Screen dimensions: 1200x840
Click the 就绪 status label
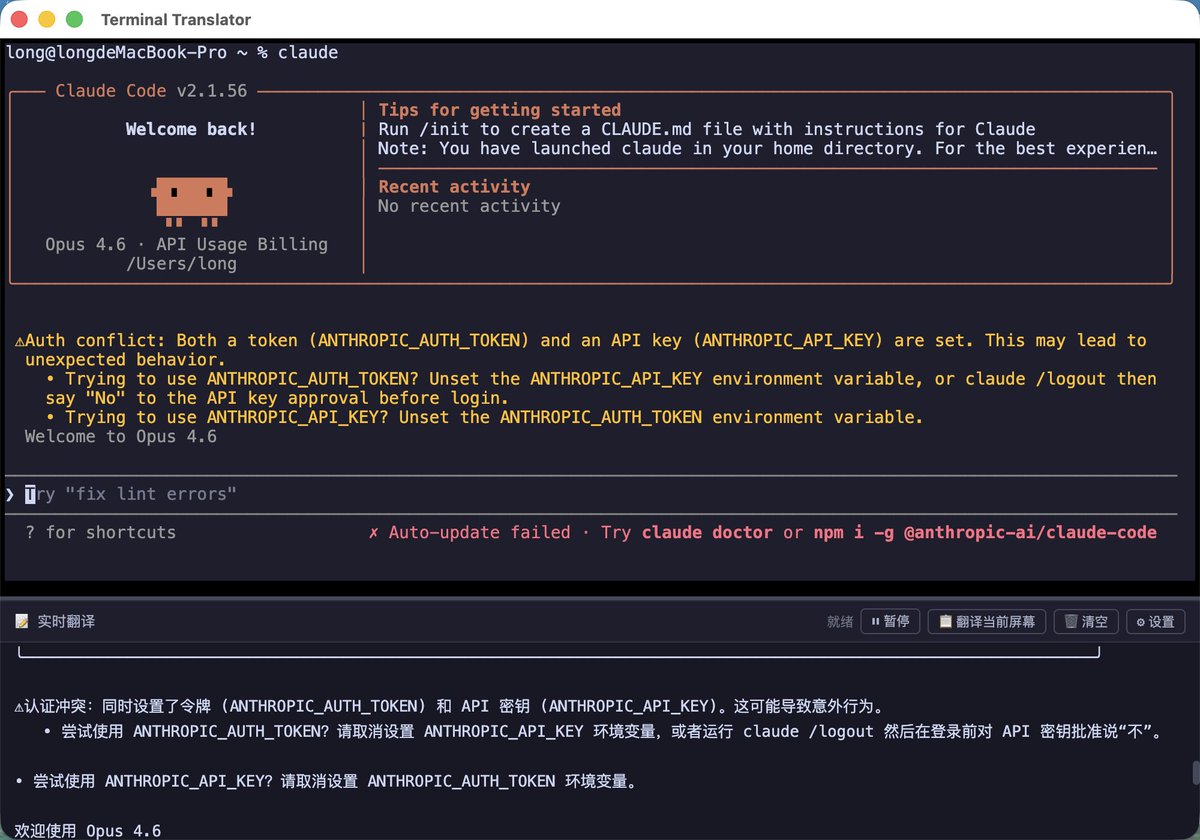click(x=840, y=622)
